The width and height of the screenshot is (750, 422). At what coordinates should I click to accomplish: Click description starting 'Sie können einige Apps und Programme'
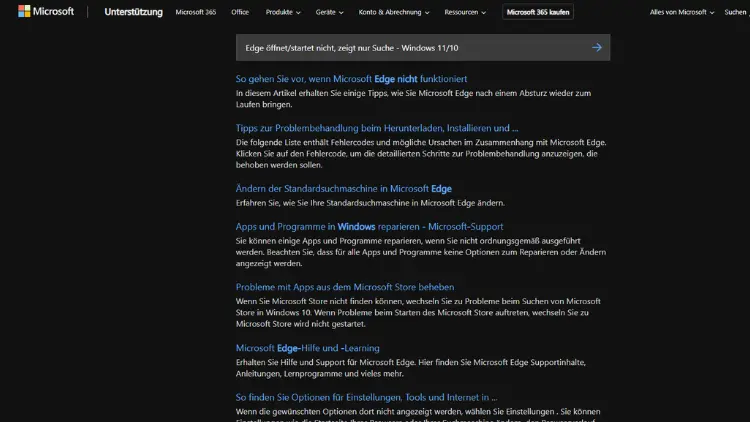pos(421,252)
